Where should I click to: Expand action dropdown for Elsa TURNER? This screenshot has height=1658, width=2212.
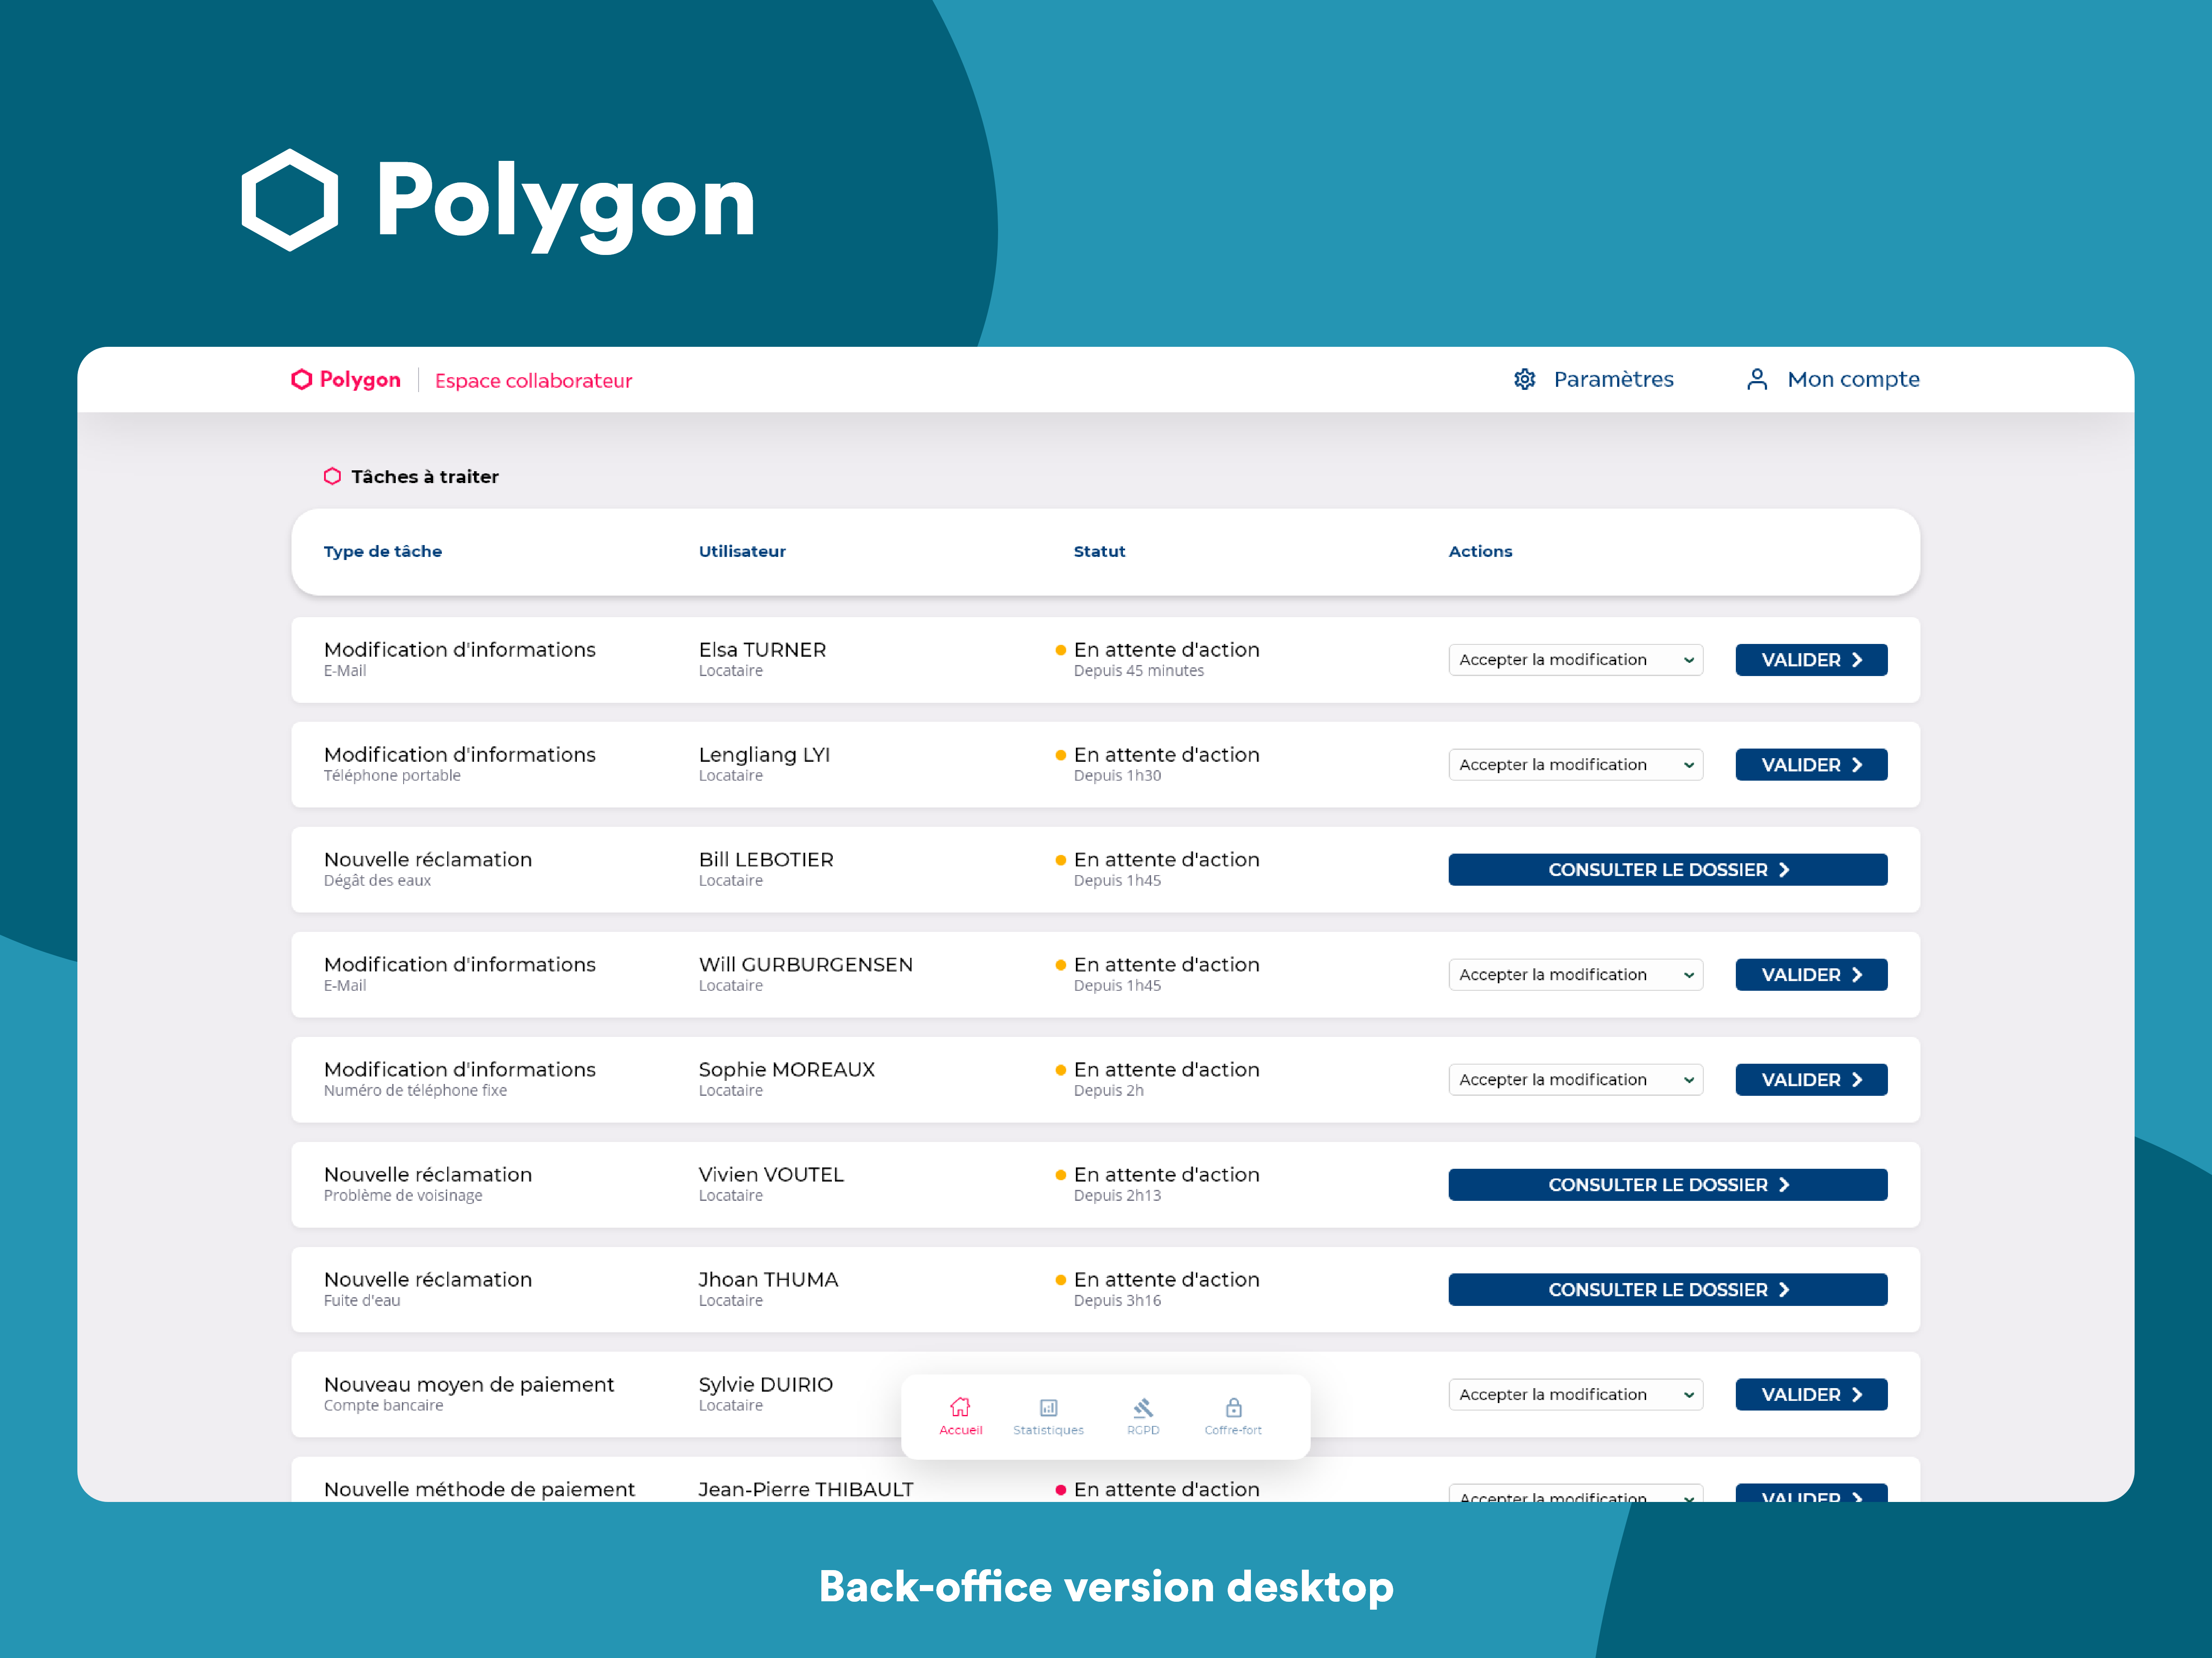click(x=1575, y=660)
